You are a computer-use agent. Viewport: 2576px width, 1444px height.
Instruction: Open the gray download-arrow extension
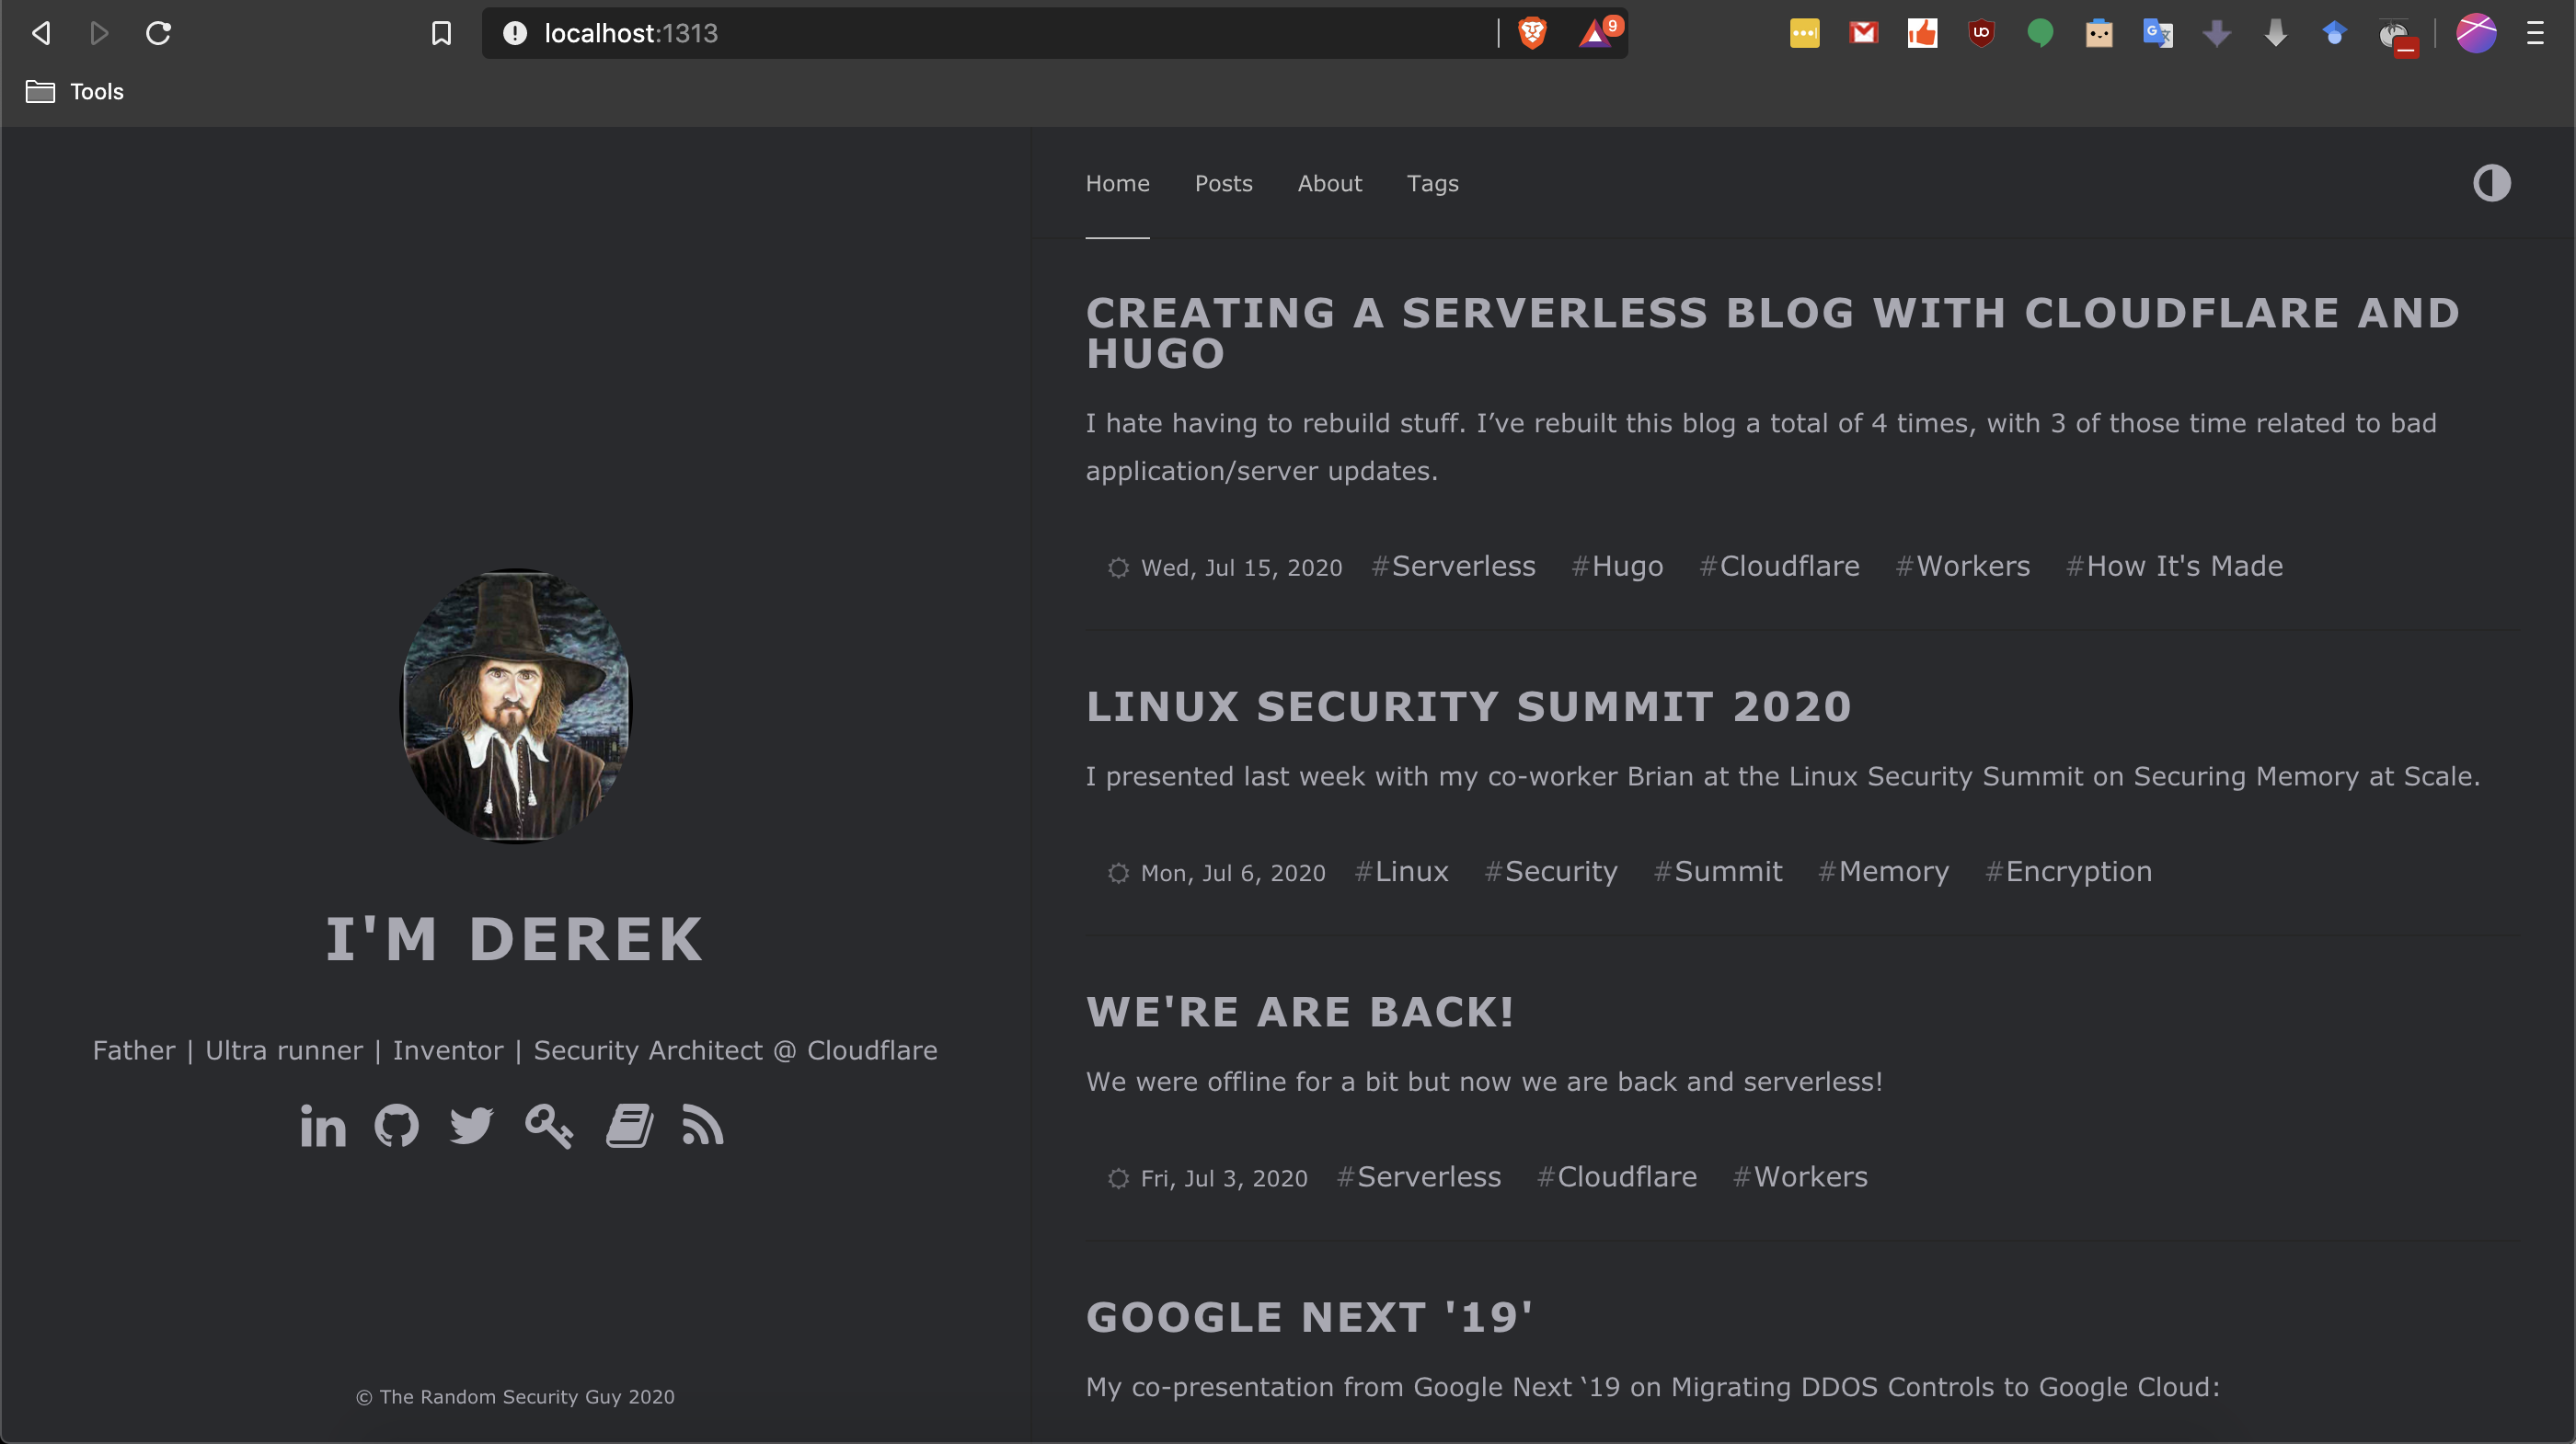pos(2276,33)
